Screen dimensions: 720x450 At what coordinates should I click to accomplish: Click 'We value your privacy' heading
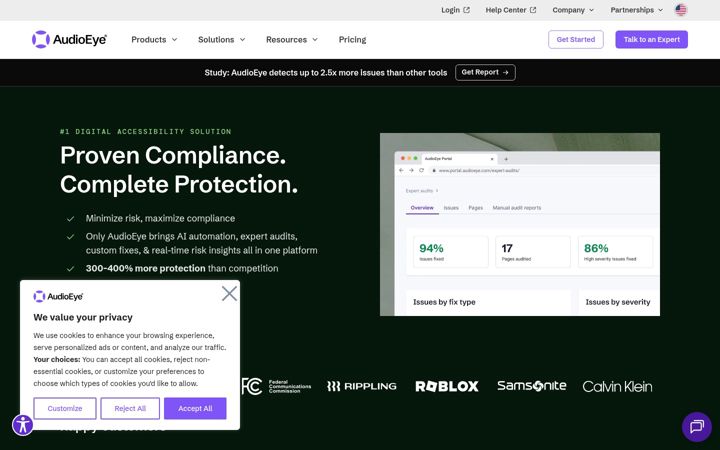[83, 317]
